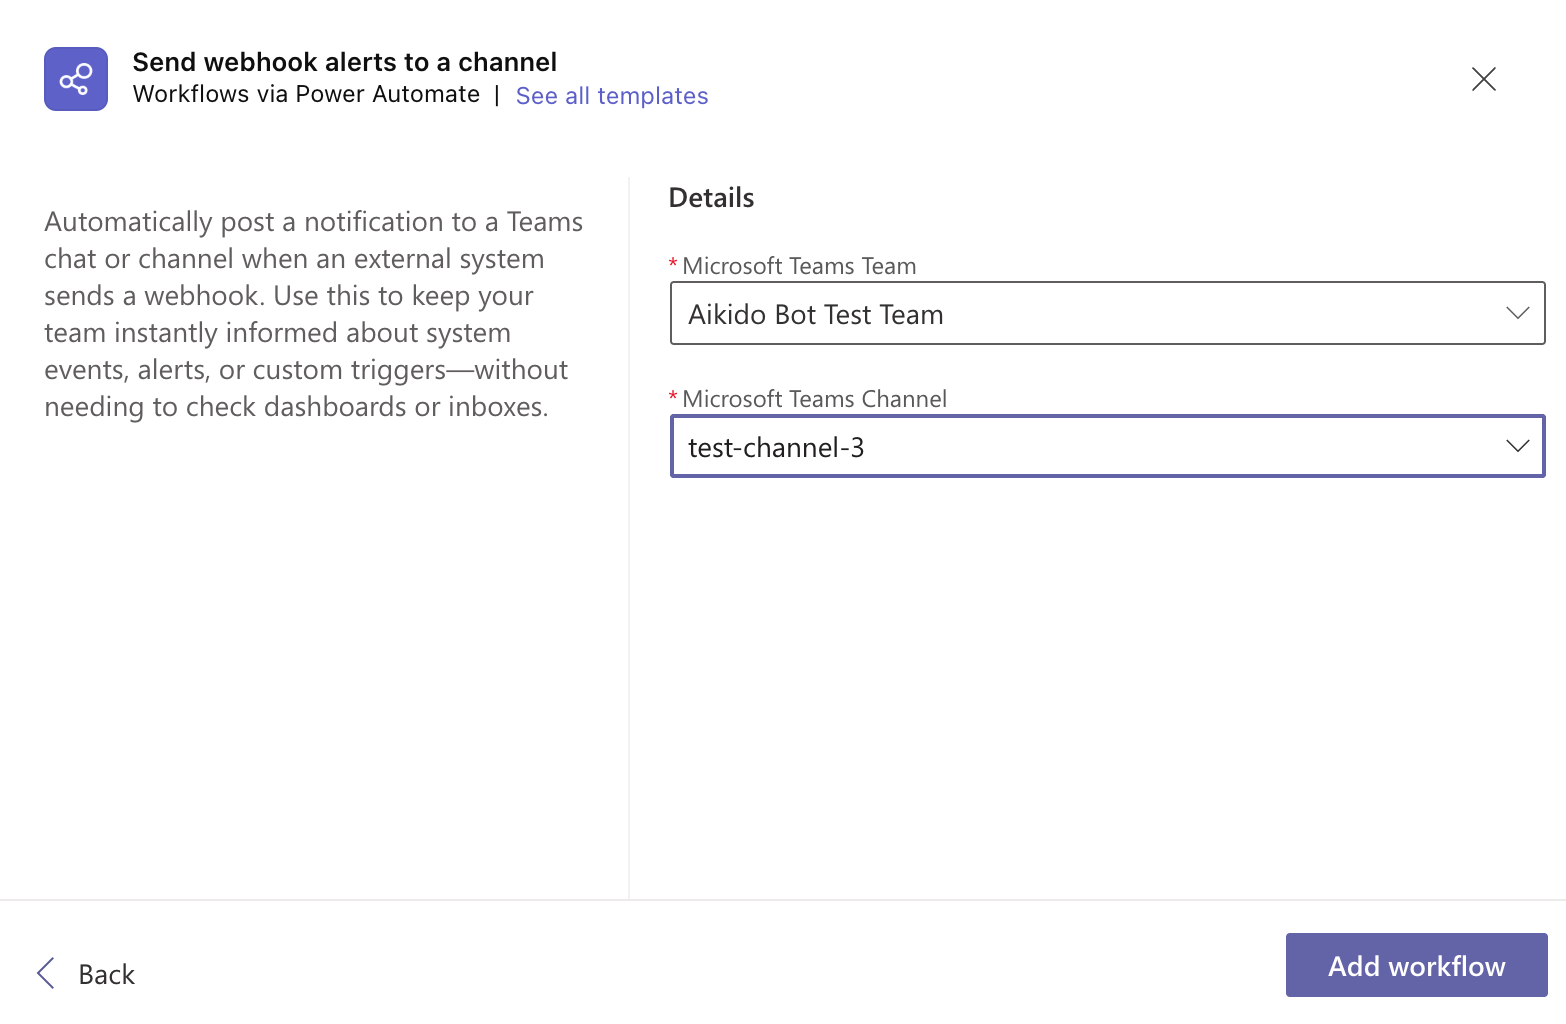Expand the Channel dropdown chevron arrow

1517,446
